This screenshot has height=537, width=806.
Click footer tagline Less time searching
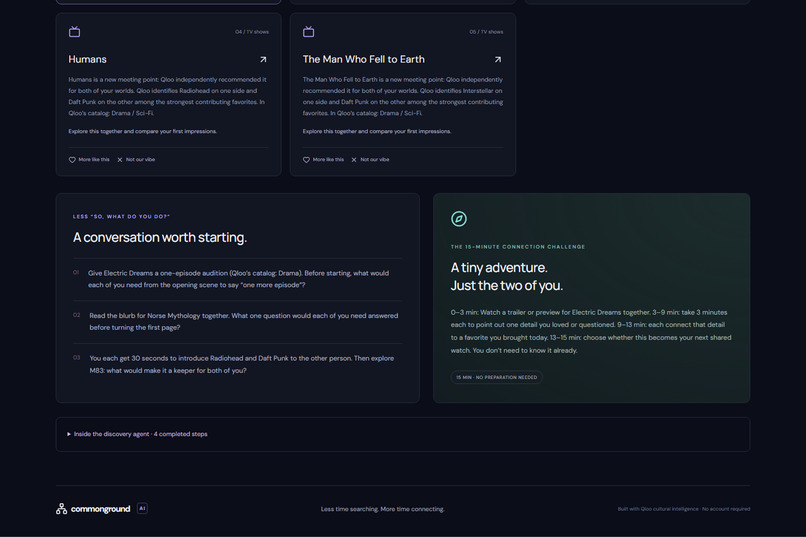382,509
